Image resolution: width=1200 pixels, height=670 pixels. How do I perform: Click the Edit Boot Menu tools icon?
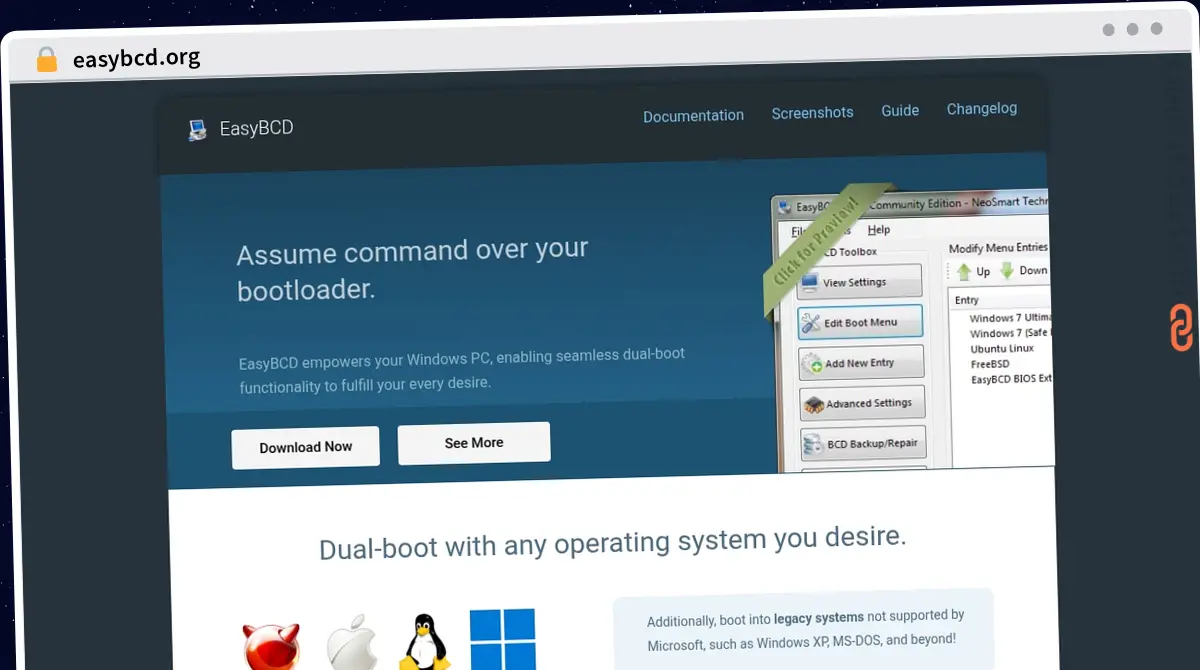point(811,323)
